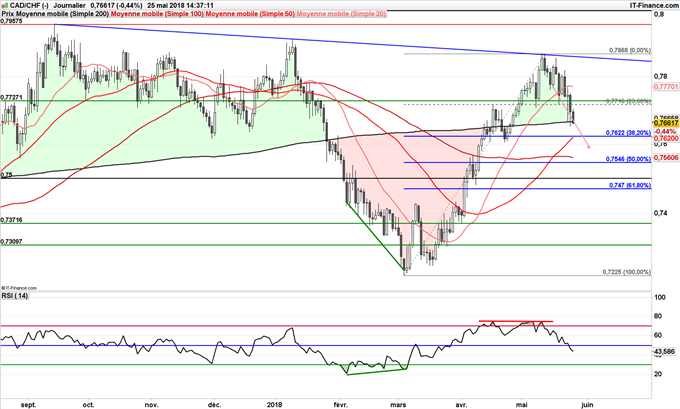Image resolution: width=680 pixels, height=409 pixels.
Task: Click the sept. month label on time axis
Action: (29, 405)
